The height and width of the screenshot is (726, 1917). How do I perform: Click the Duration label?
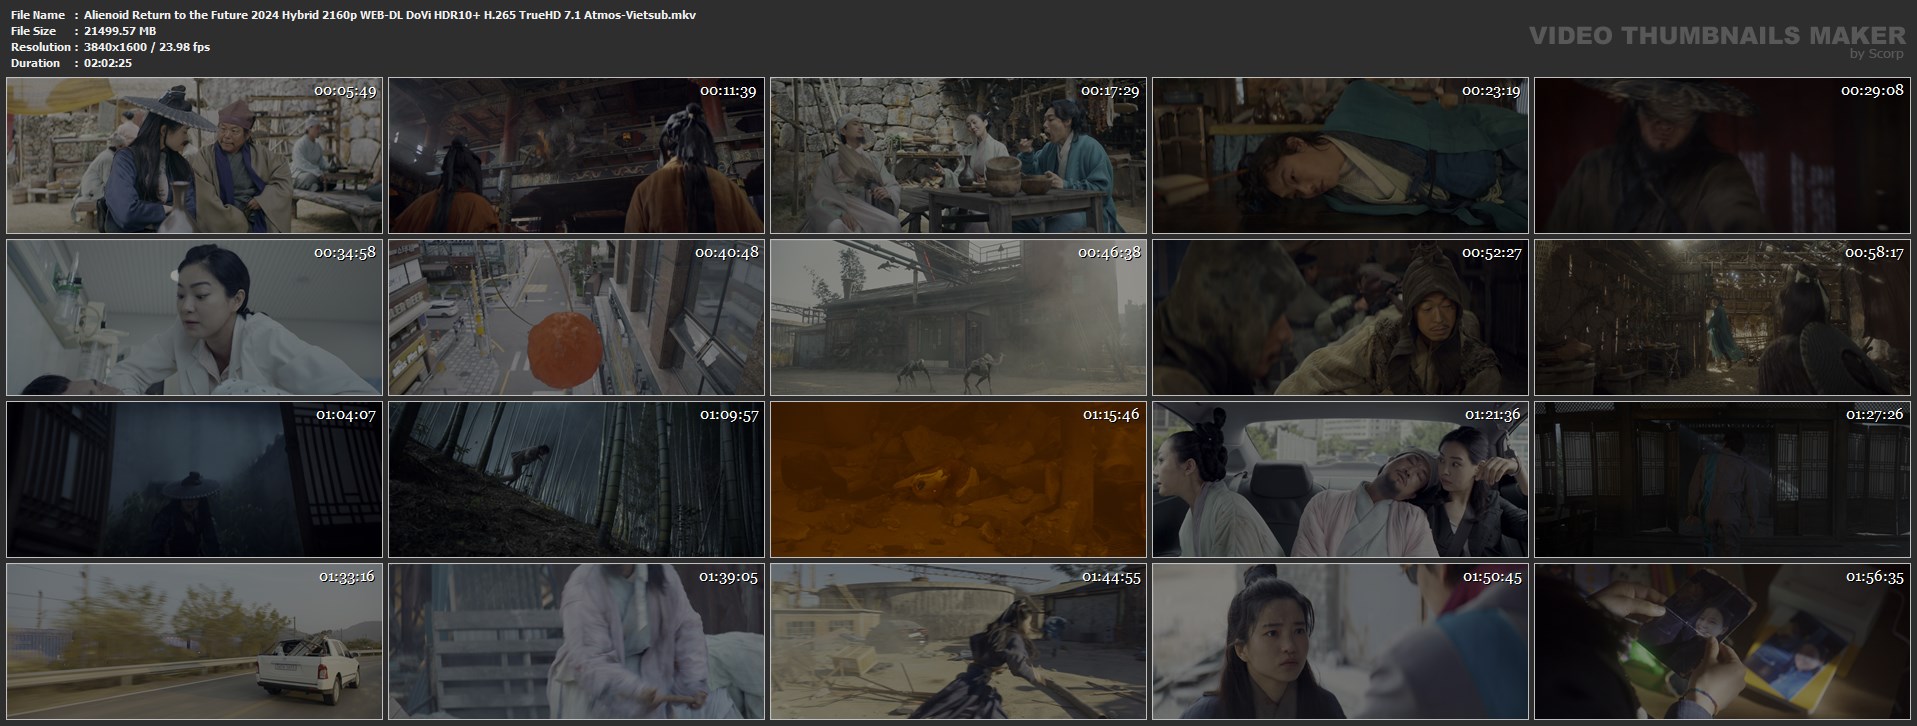point(35,63)
